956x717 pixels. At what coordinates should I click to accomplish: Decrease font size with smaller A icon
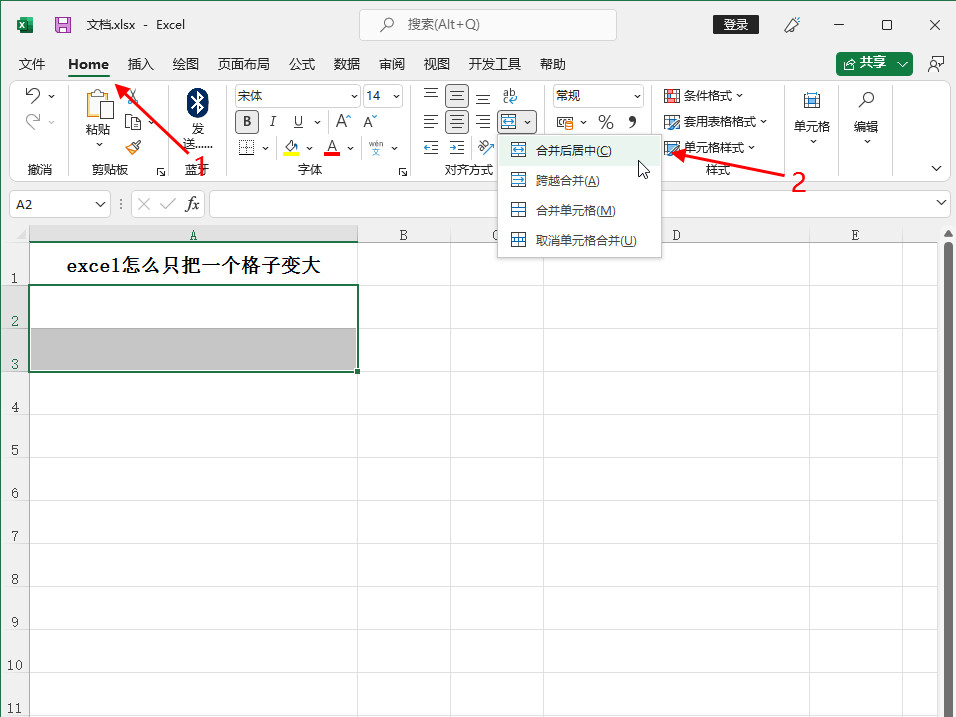370,121
